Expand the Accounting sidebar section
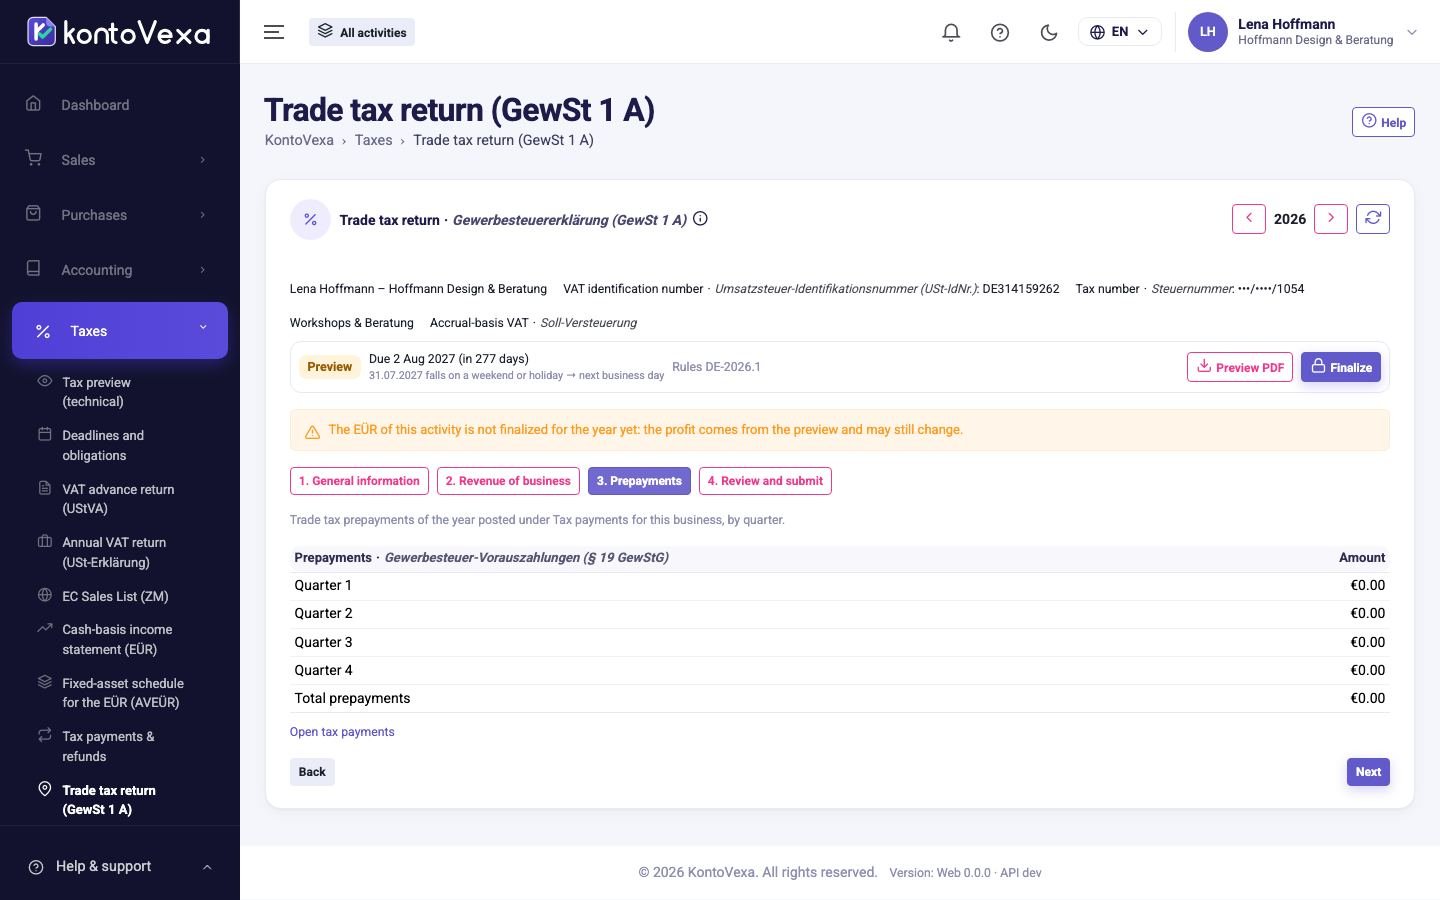The height and width of the screenshot is (900, 1440). coord(120,270)
